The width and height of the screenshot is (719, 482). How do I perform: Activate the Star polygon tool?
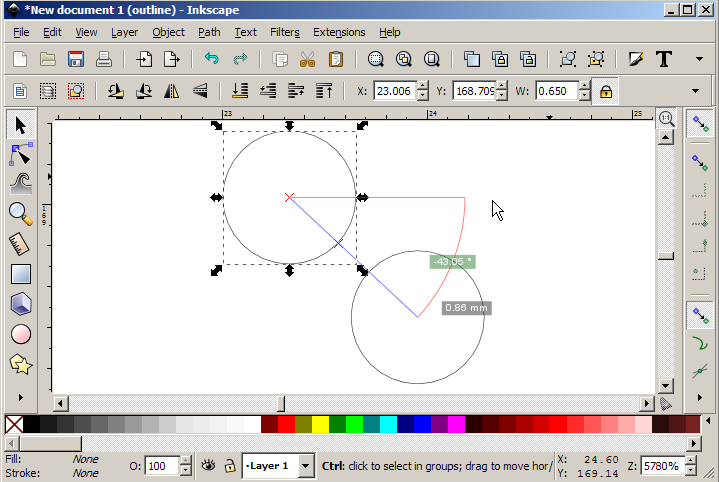(20, 363)
